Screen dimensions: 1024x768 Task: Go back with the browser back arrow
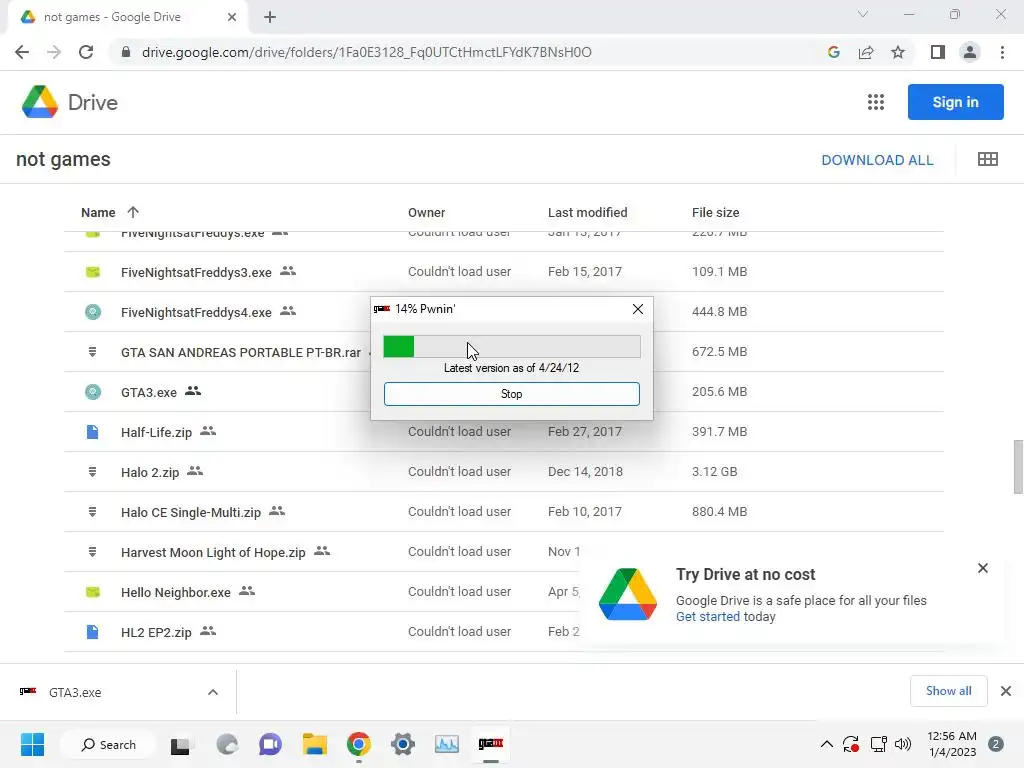tap(22, 52)
